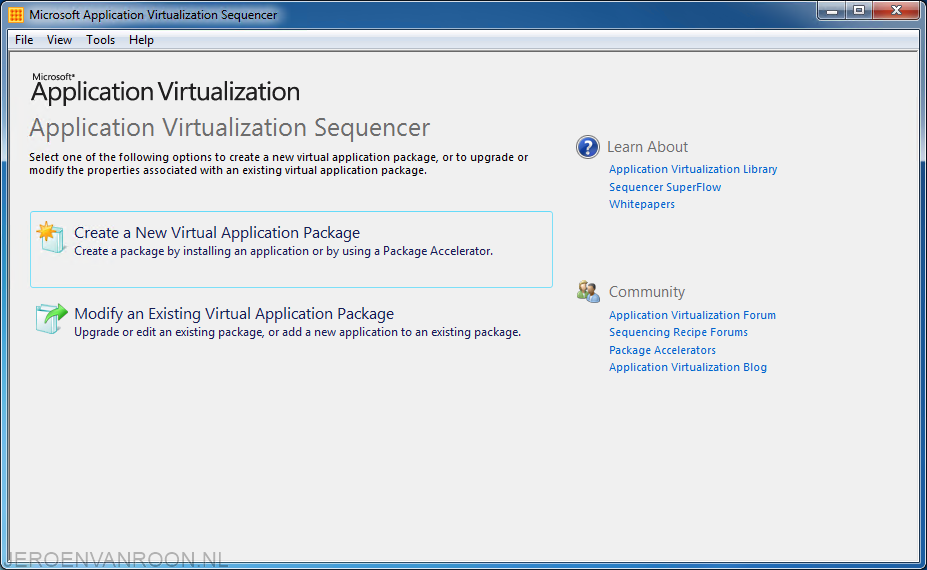Visit the Application Virtualization Forum link
The width and height of the screenshot is (927, 570).
click(x=692, y=315)
